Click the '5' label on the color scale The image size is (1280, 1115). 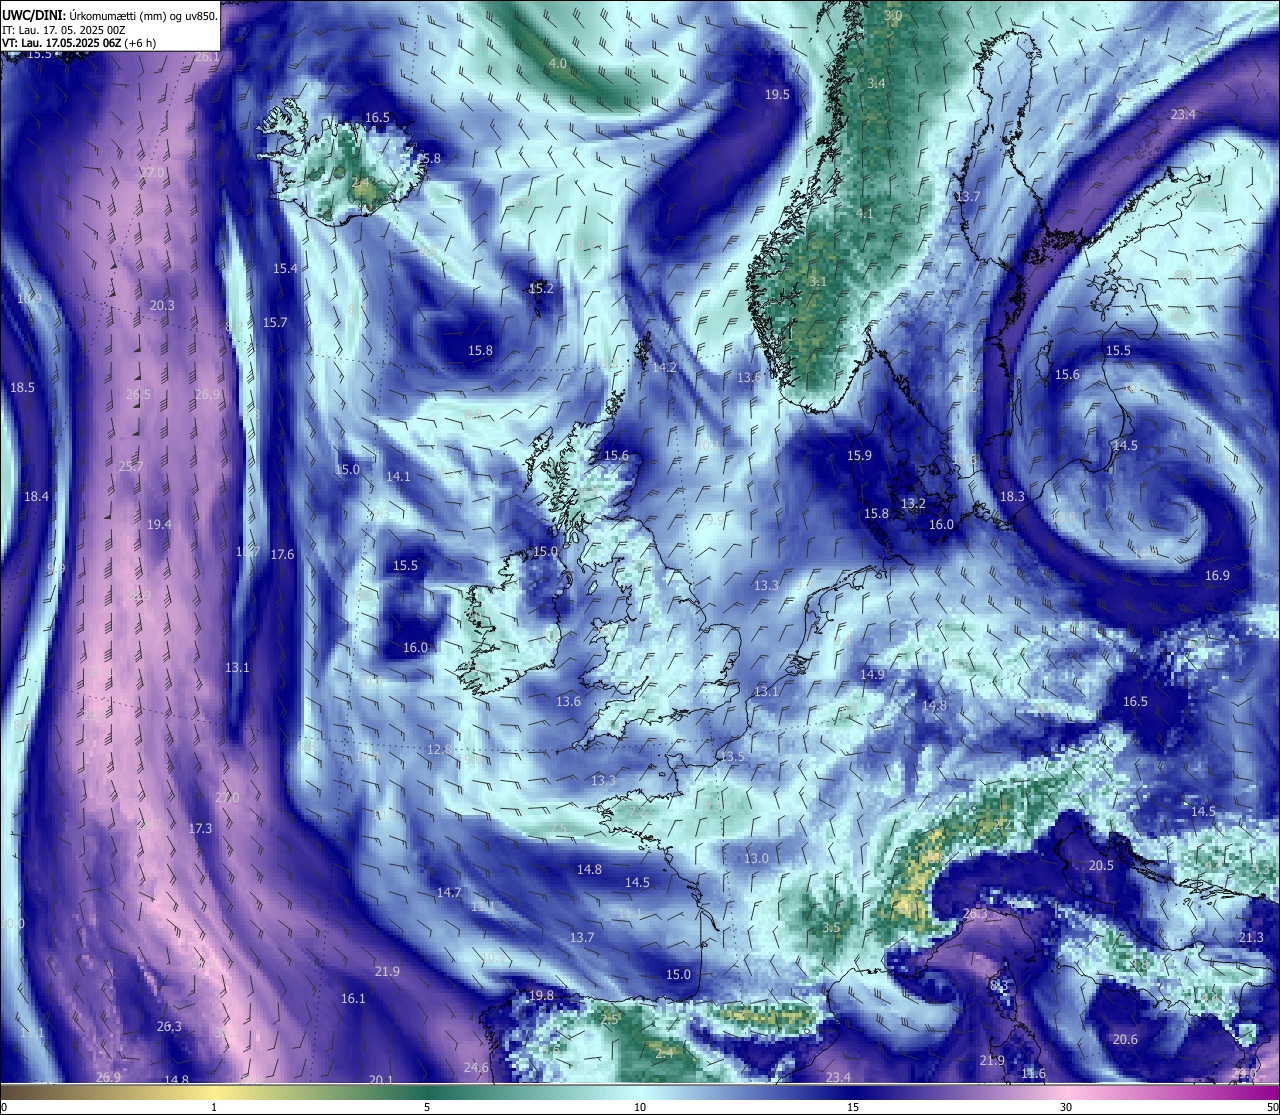click(x=427, y=1106)
